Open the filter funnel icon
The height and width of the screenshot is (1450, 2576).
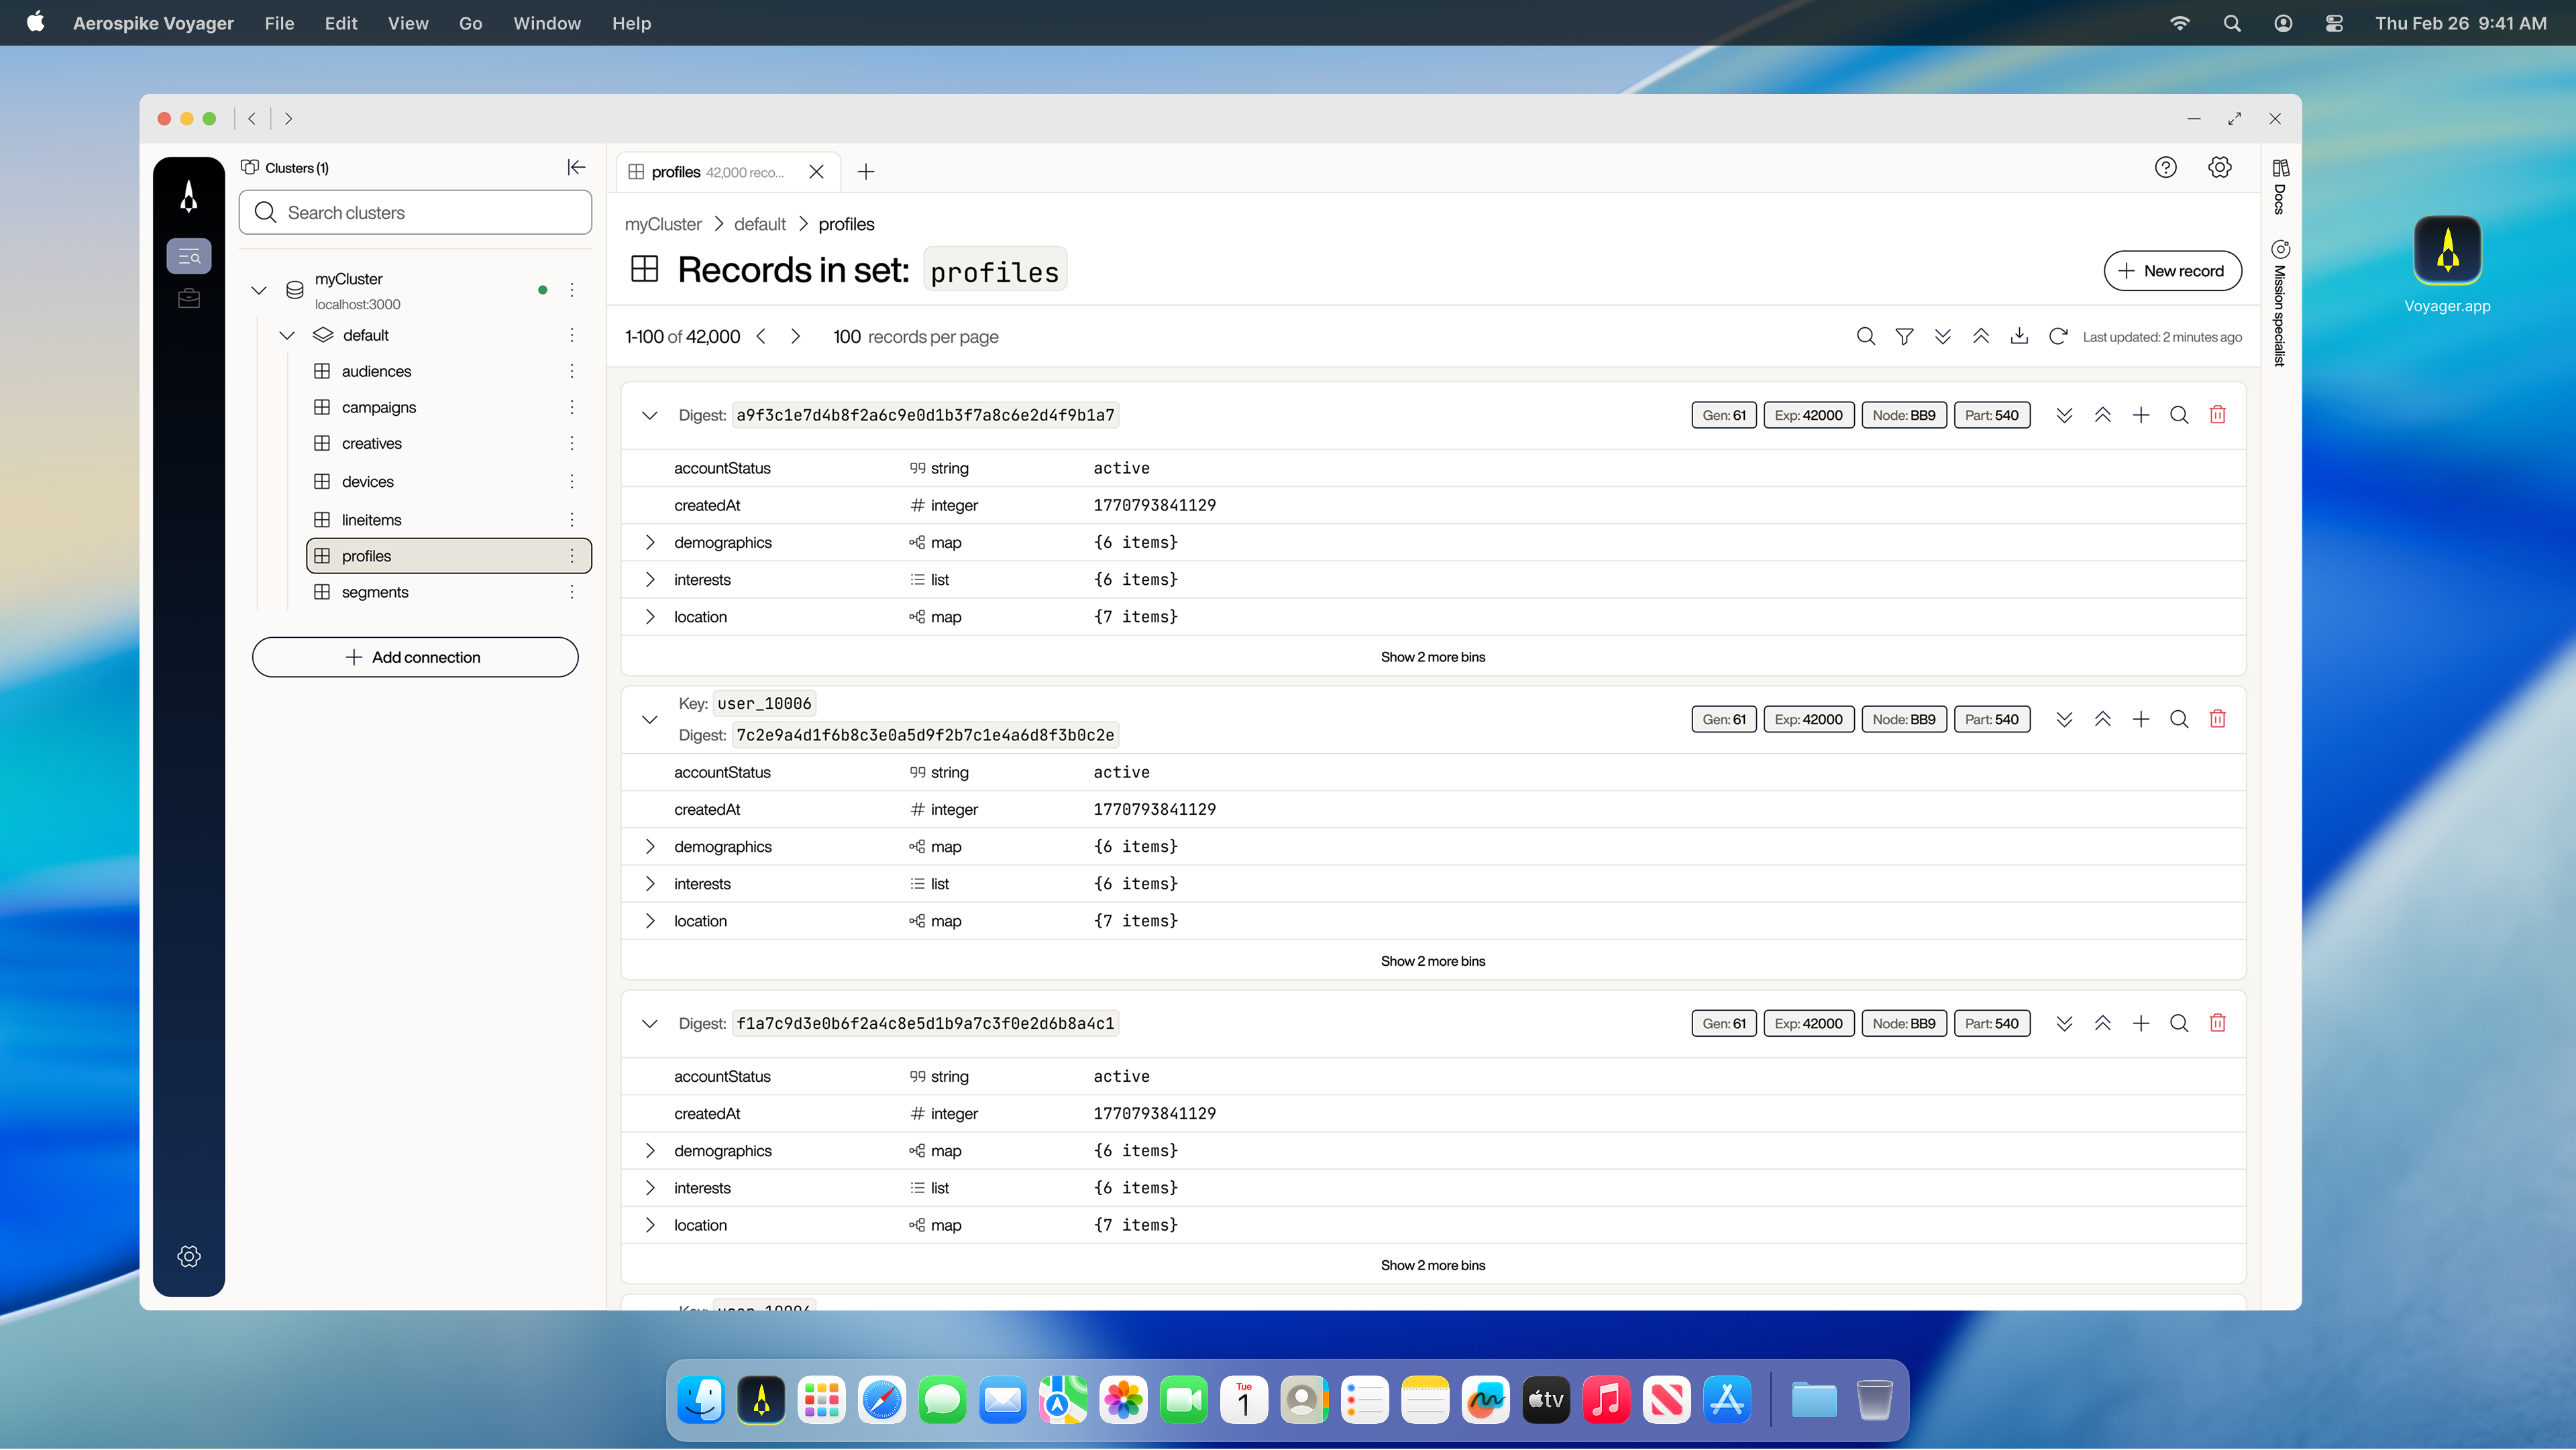(1904, 337)
